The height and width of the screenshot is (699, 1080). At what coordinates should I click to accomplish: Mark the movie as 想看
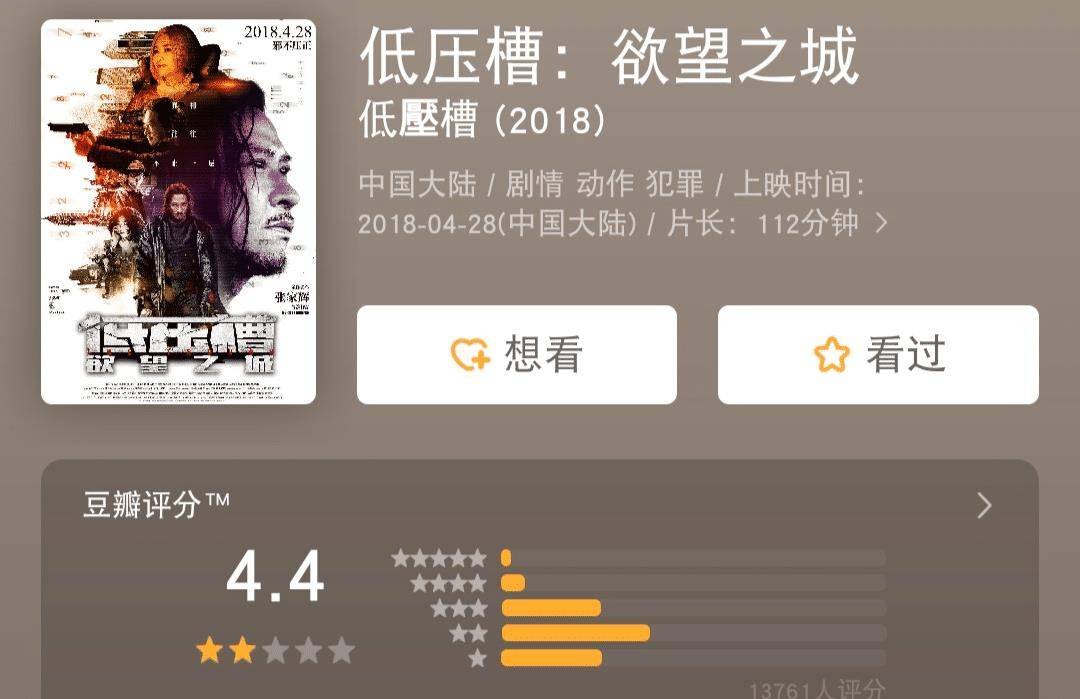click(x=517, y=355)
